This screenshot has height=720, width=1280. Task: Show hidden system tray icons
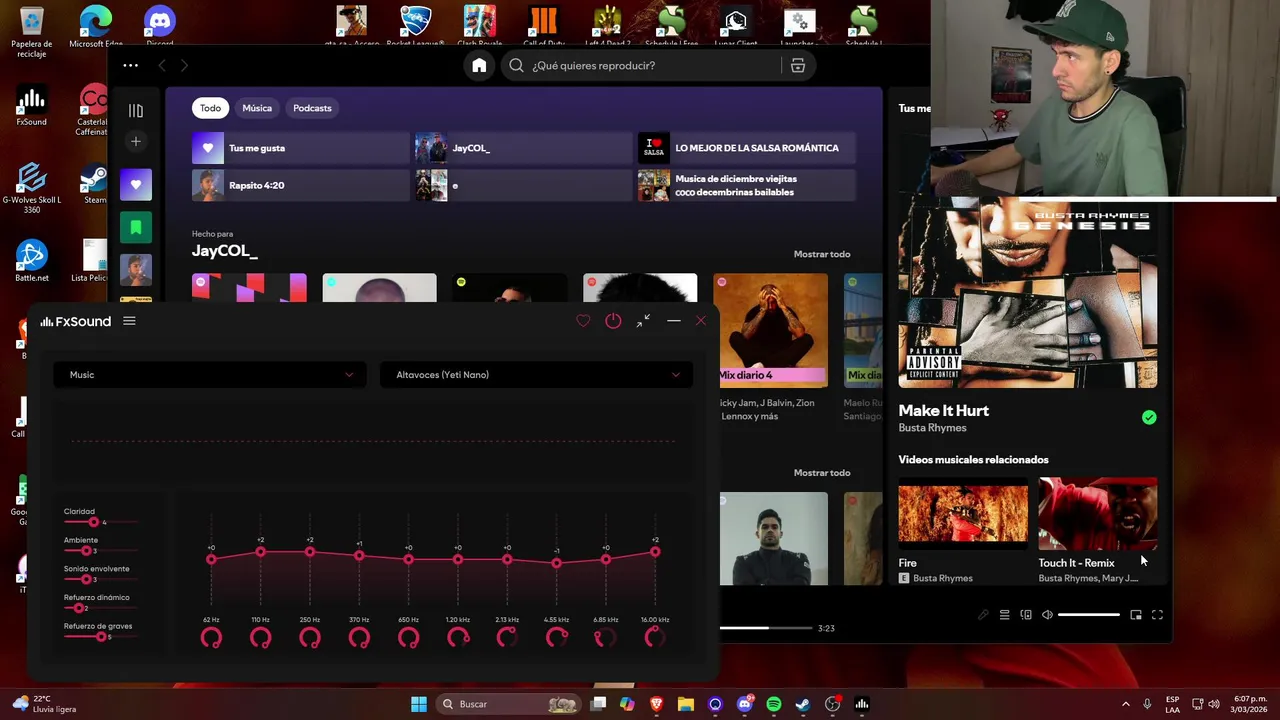click(x=1125, y=704)
